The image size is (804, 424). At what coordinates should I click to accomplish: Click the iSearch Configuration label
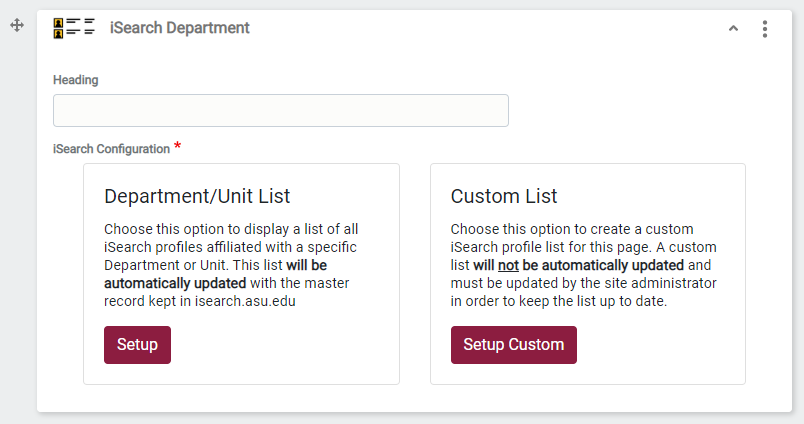(x=111, y=149)
